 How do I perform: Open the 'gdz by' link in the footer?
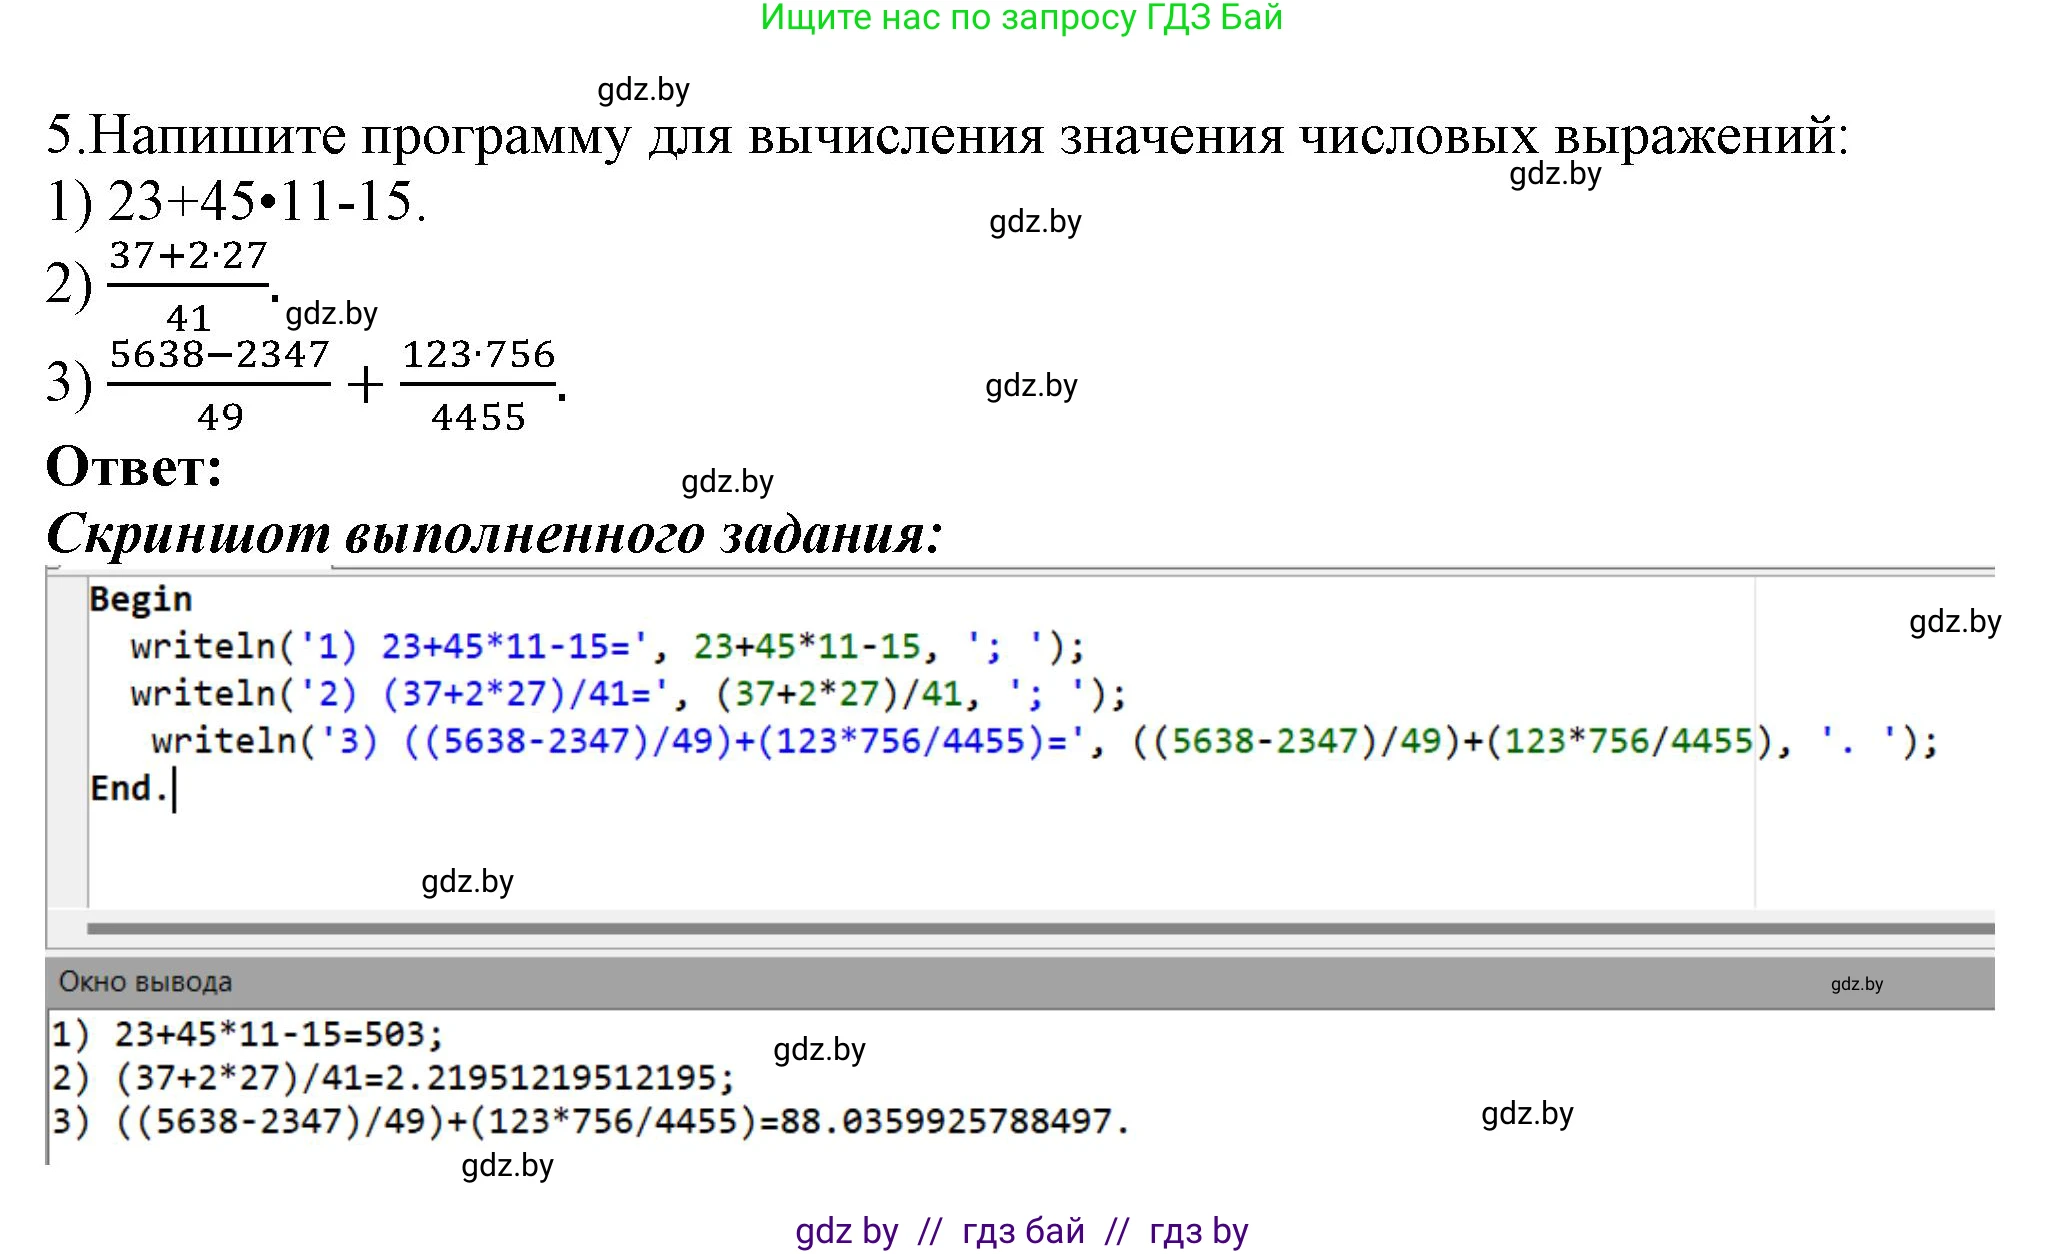[848, 1230]
